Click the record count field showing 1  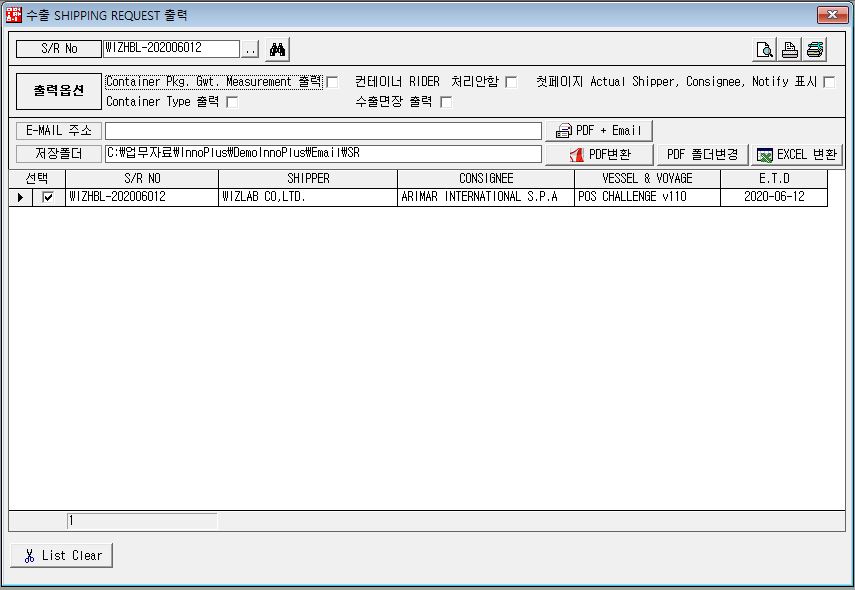[x=142, y=521]
